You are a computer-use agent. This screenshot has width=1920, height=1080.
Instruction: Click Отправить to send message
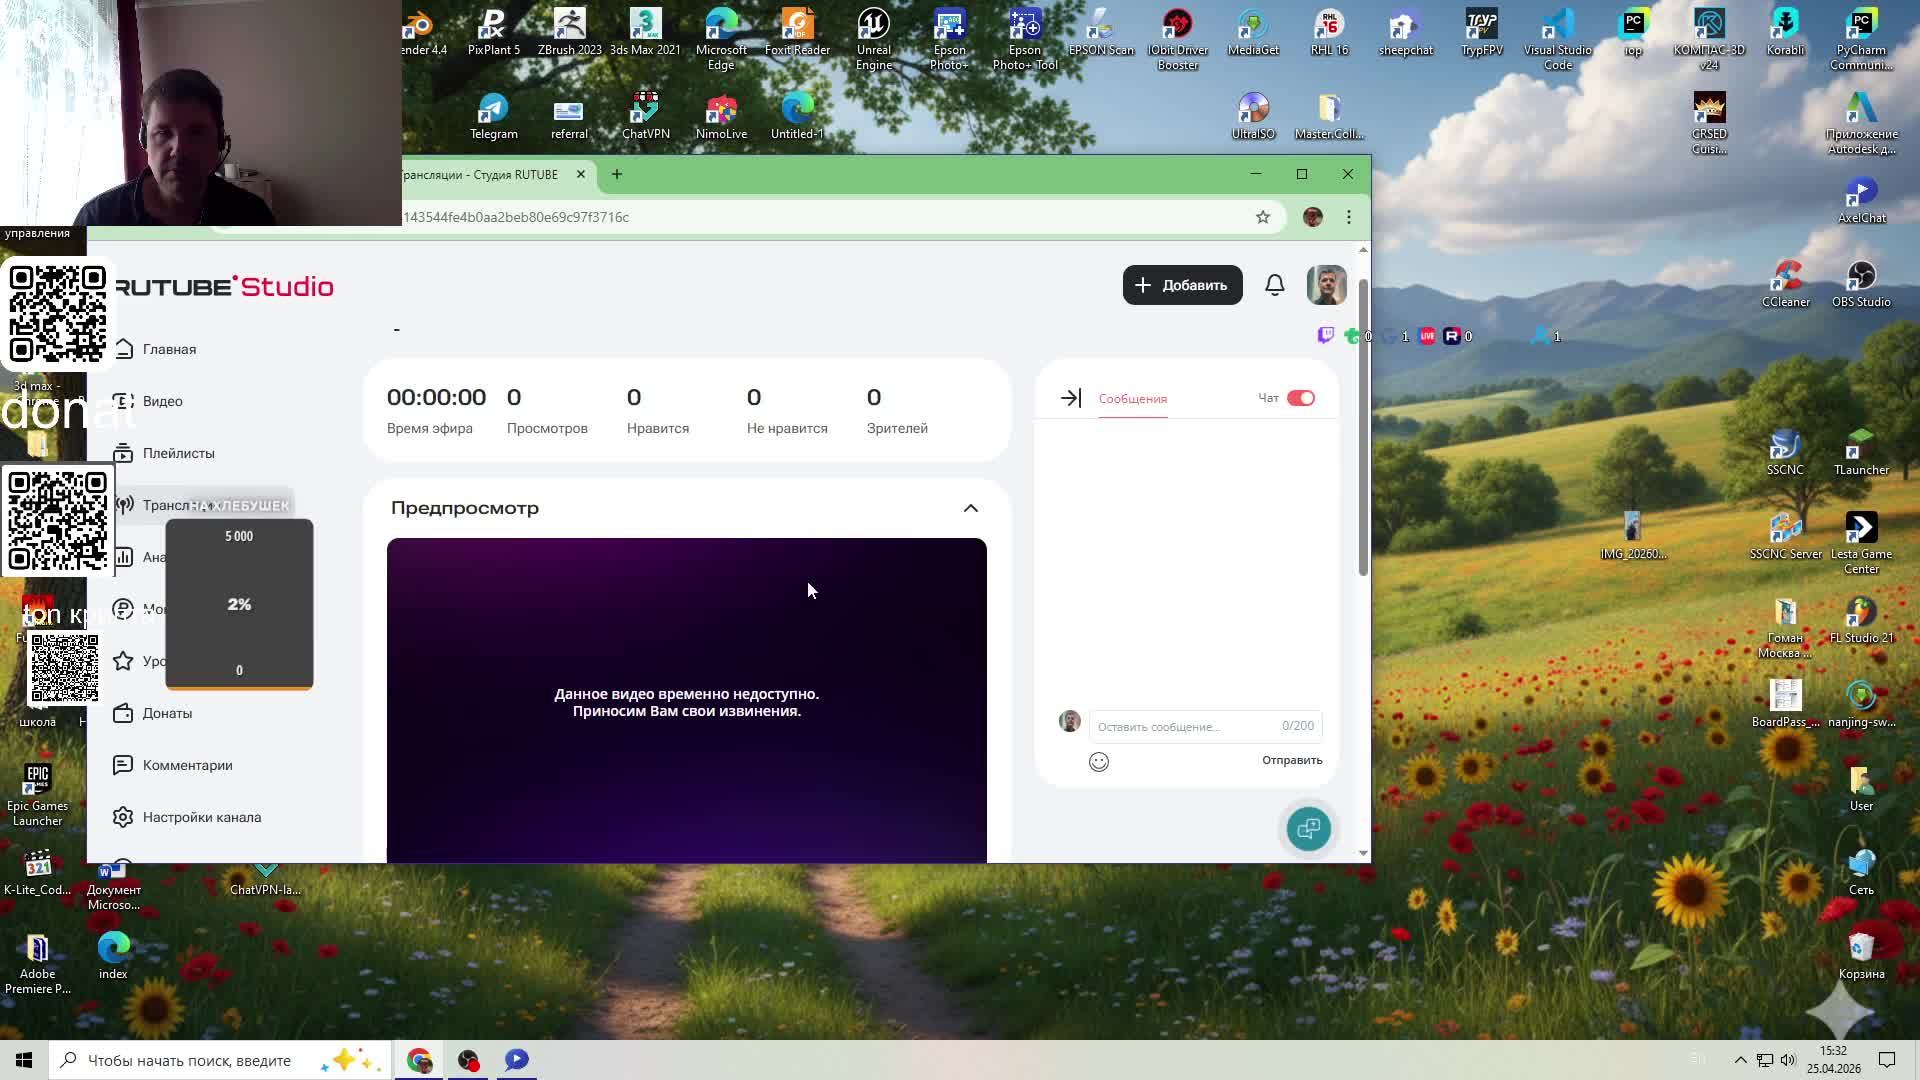point(1291,760)
